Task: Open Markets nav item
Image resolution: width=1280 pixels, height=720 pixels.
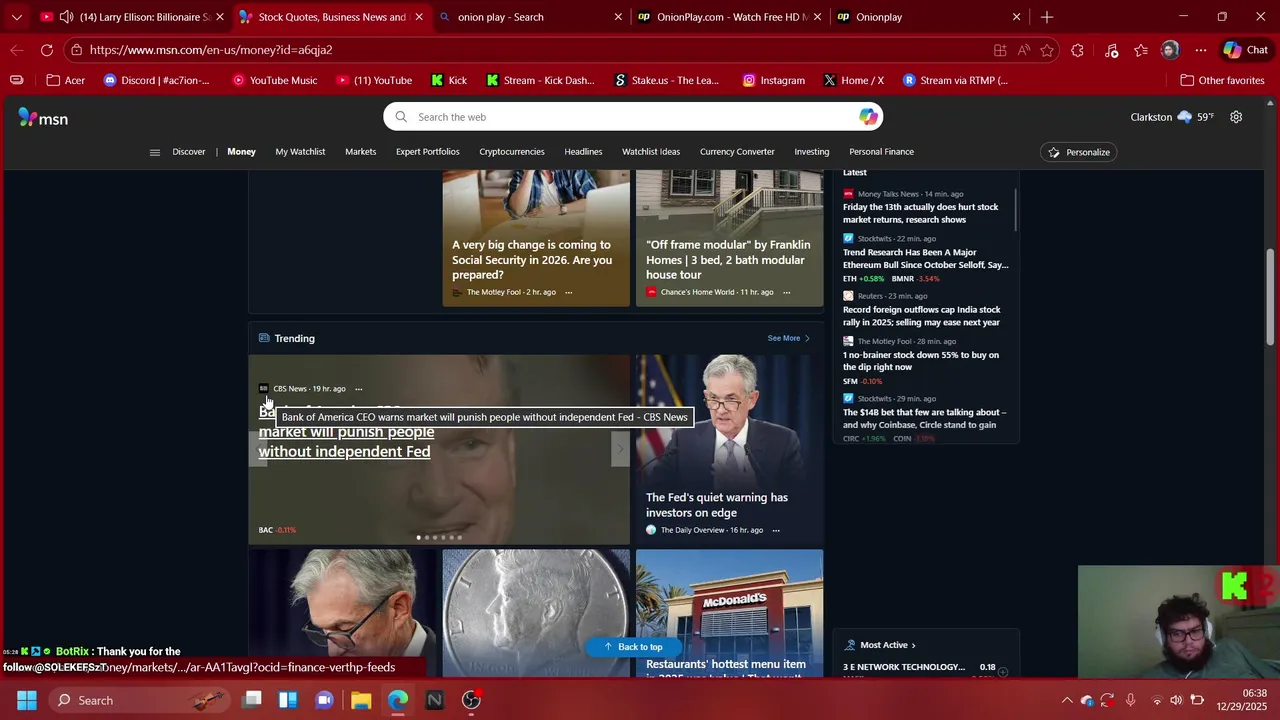Action: pyautogui.click(x=360, y=152)
